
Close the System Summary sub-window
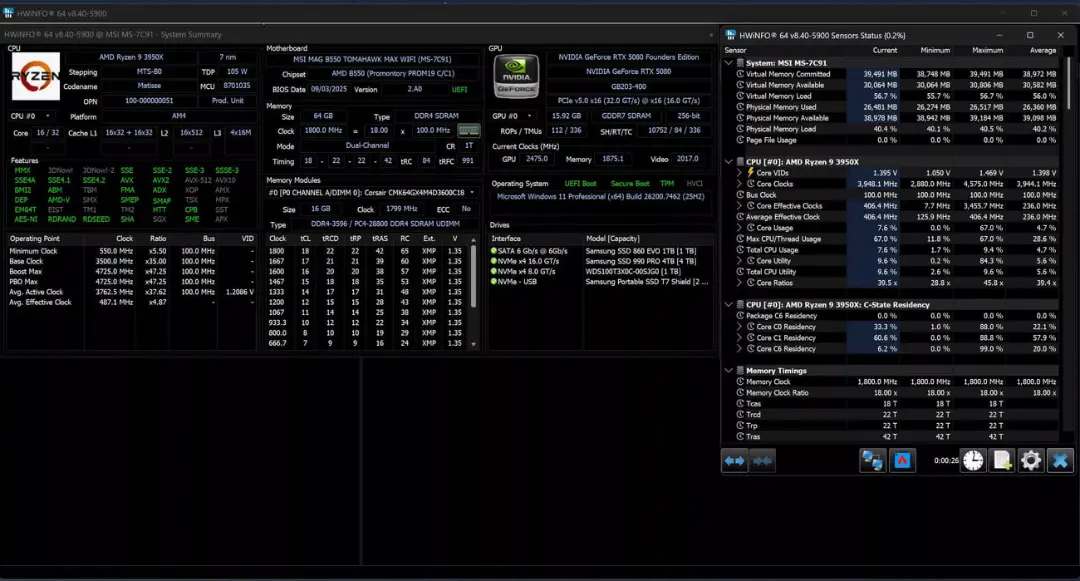tap(711, 34)
